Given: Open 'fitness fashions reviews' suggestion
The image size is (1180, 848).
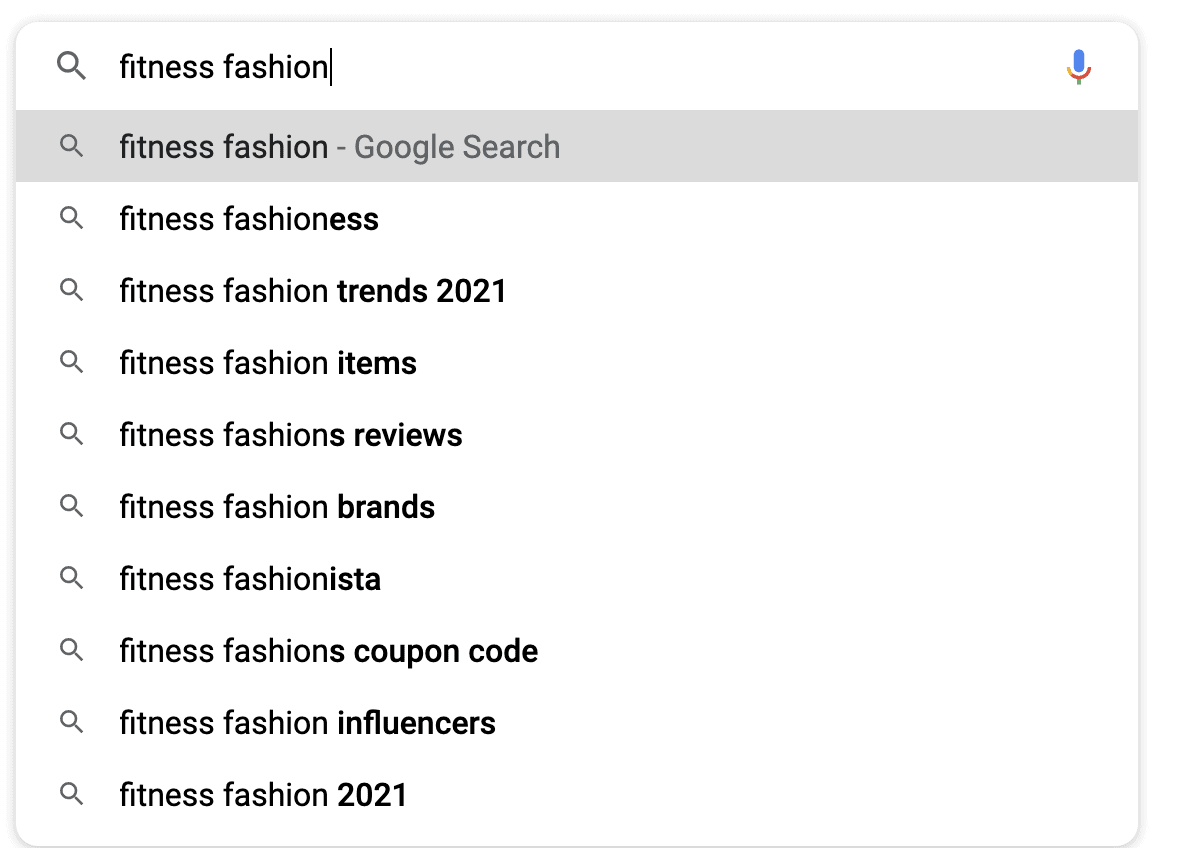Looking at the screenshot, I should (291, 435).
